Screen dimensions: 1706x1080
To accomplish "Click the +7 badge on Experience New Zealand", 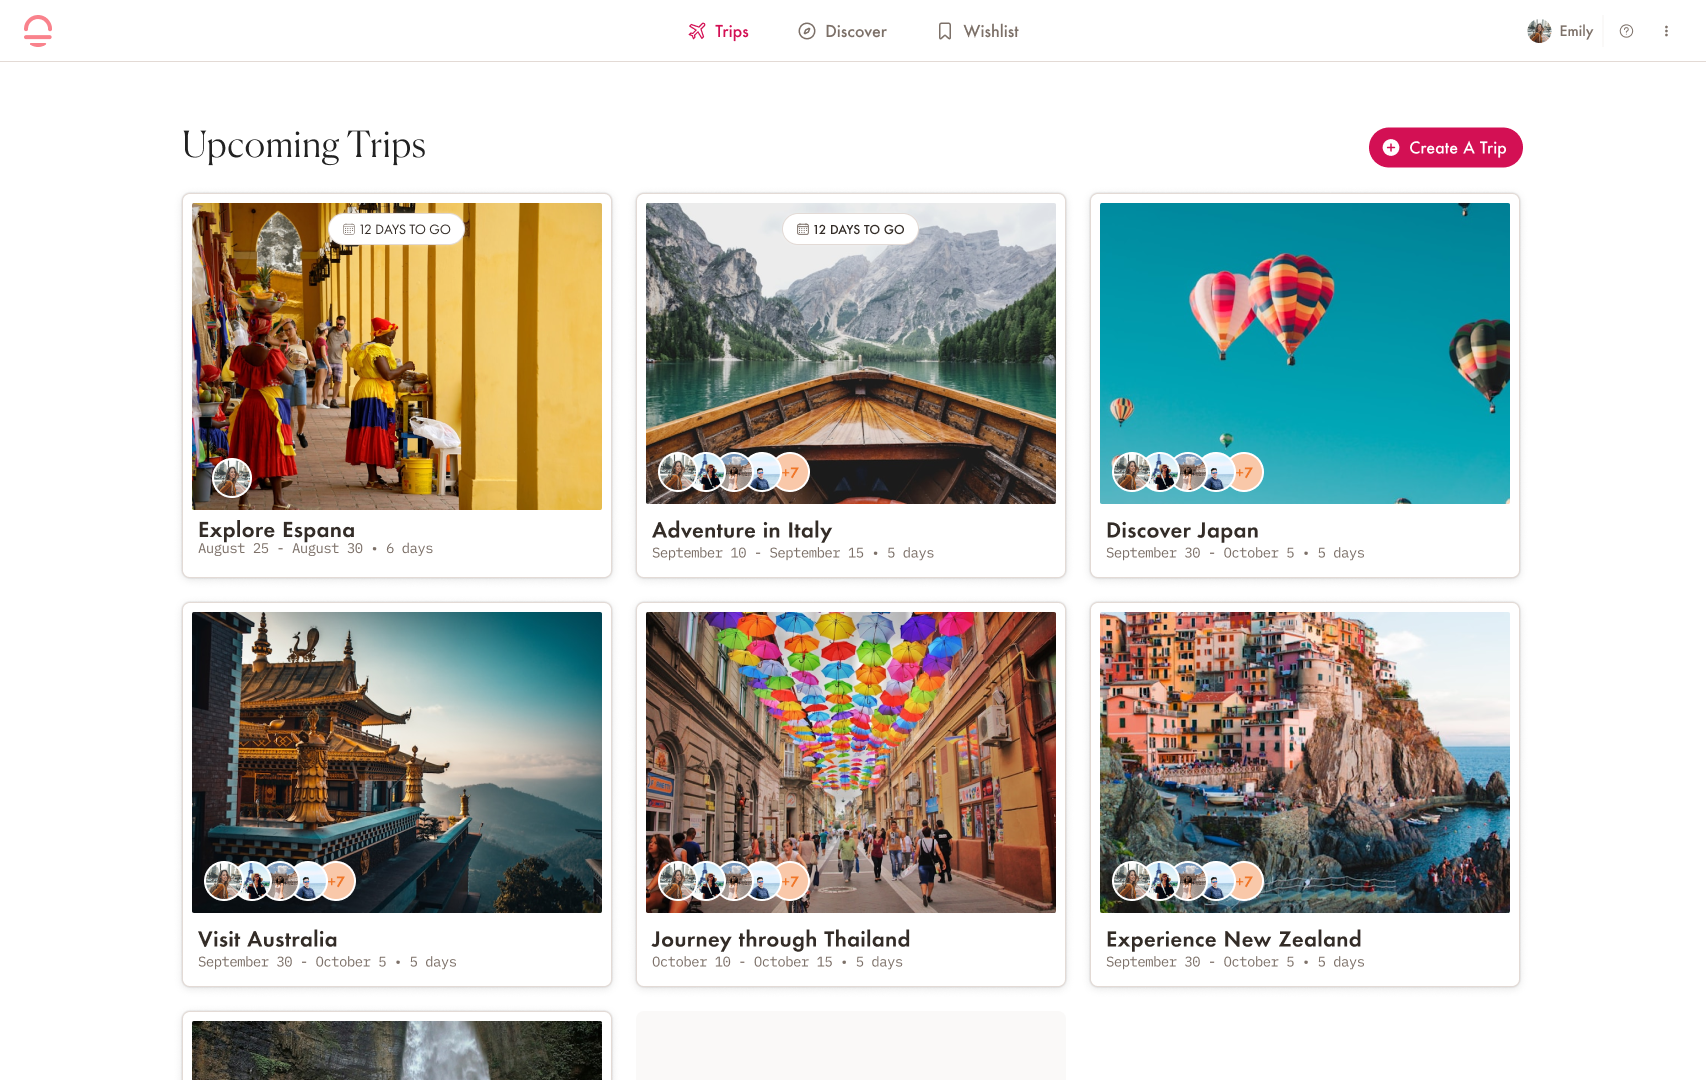I will point(1244,881).
